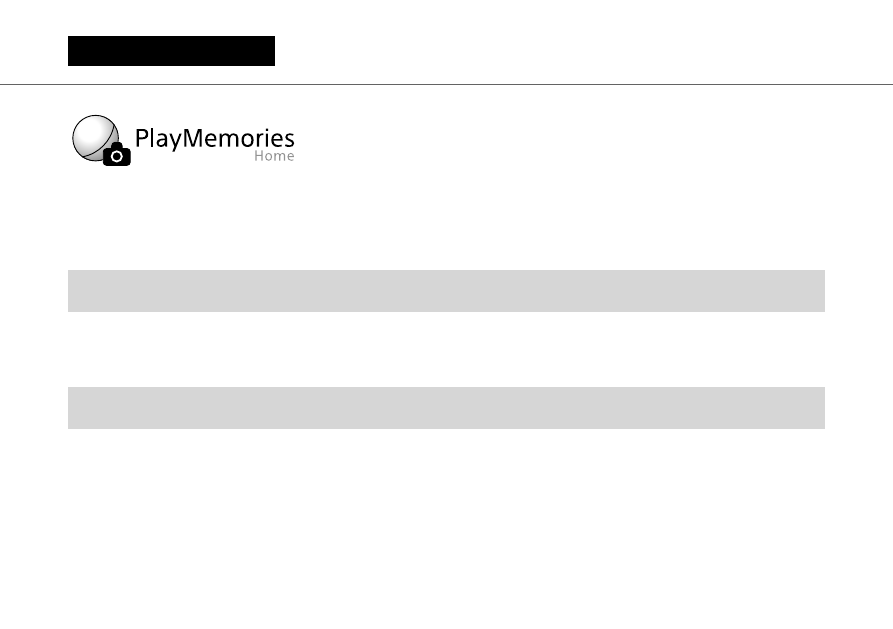Click the first gray section bar
This screenshot has width=893, height=629.
click(x=446, y=291)
